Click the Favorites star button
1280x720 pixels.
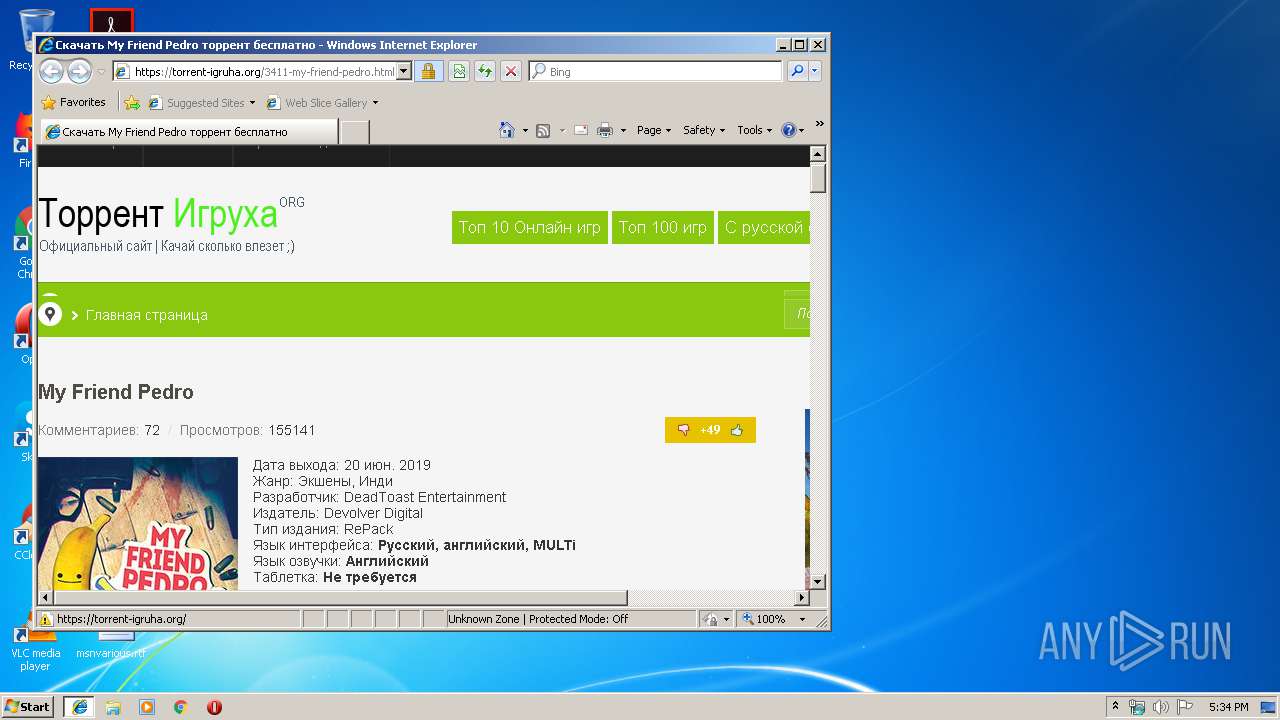pyautogui.click(x=73, y=102)
